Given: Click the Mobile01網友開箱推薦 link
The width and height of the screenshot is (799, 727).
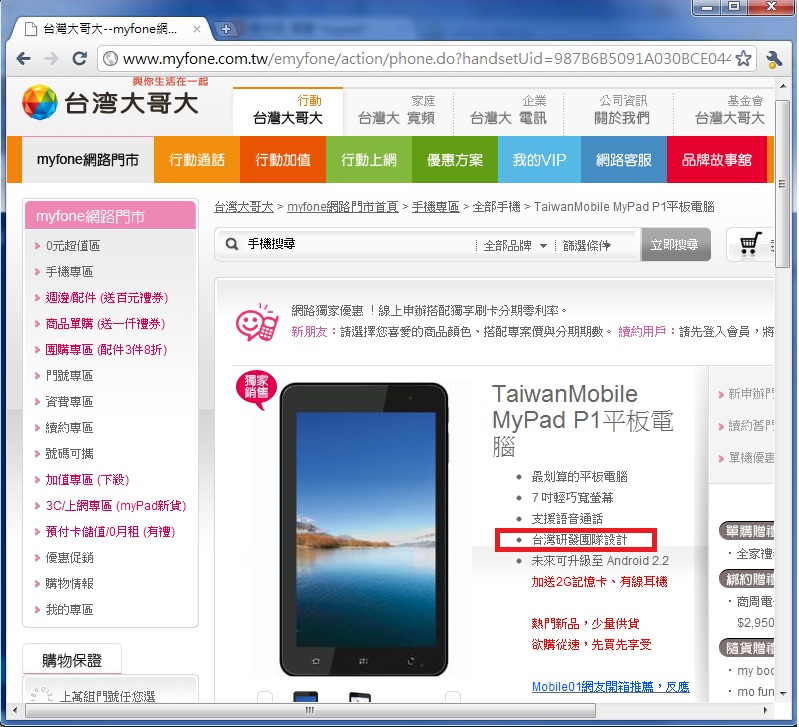Looking at the screenshot, I should 610,687.
